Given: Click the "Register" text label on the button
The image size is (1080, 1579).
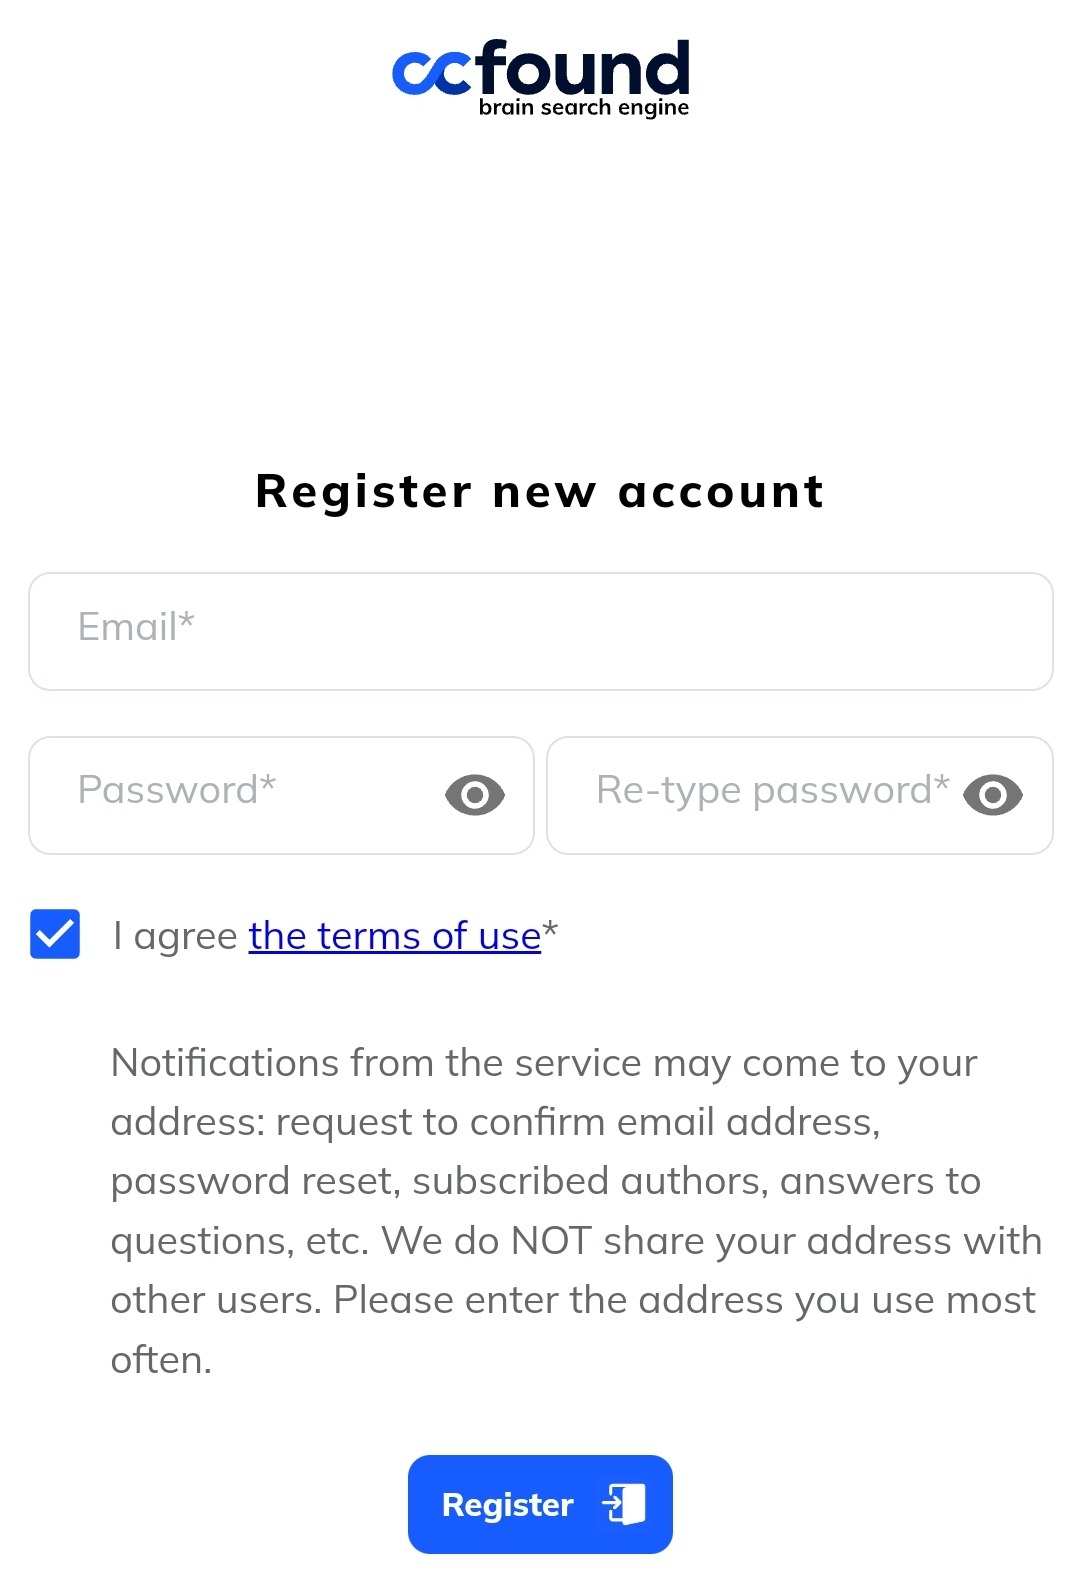Looking at the screenshot, I should click(507, 1504).
